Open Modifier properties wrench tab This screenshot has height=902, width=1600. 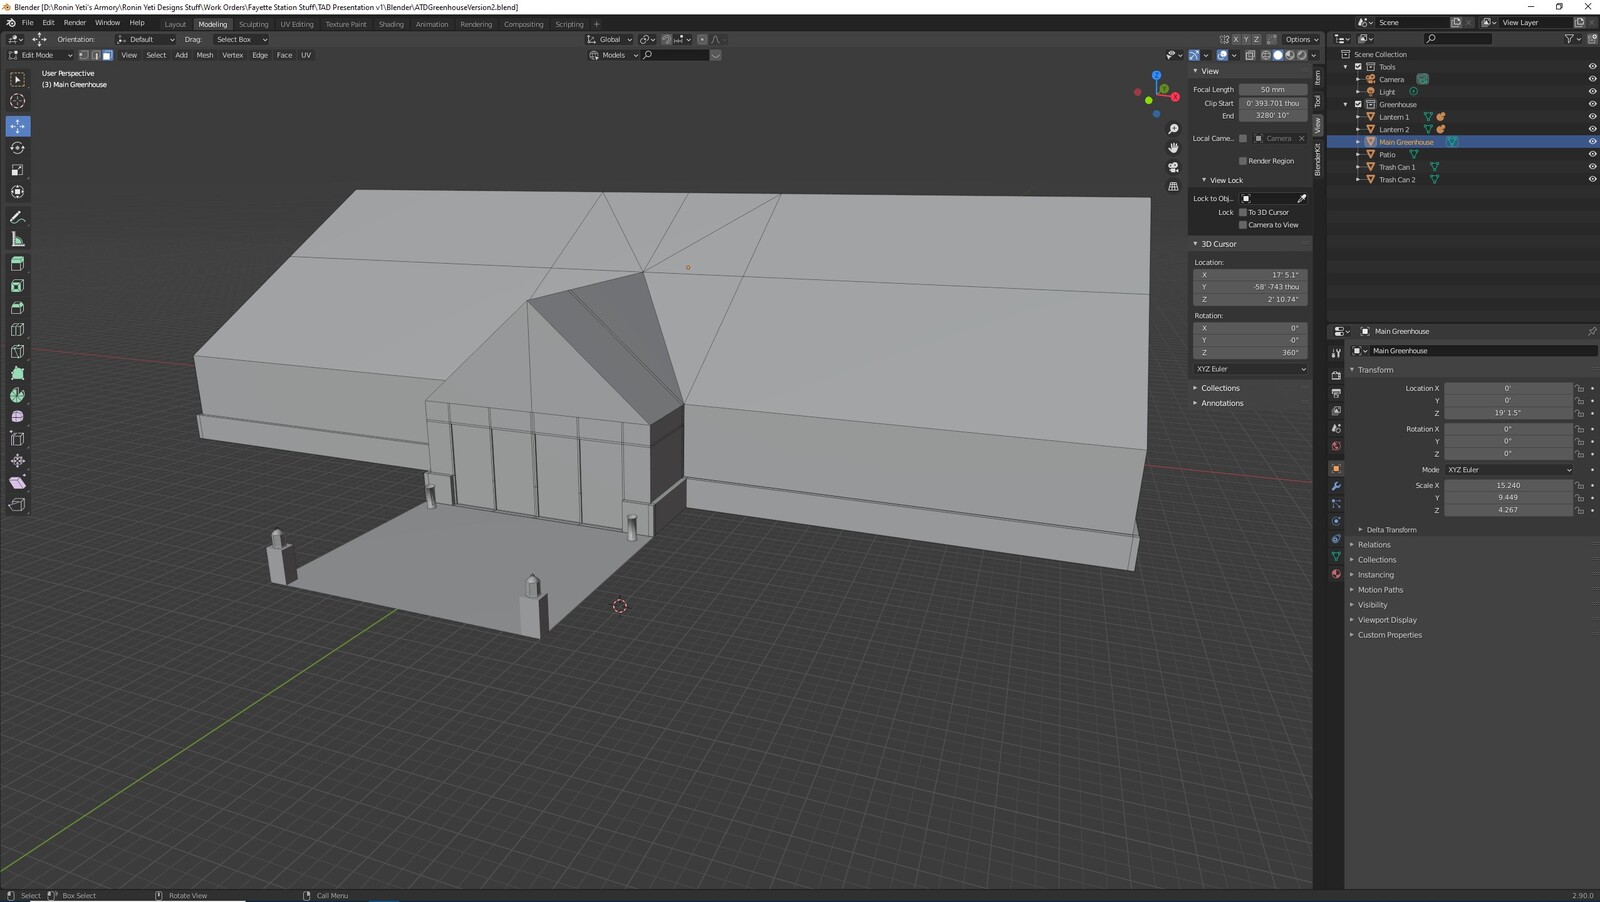click(1336, 486)
